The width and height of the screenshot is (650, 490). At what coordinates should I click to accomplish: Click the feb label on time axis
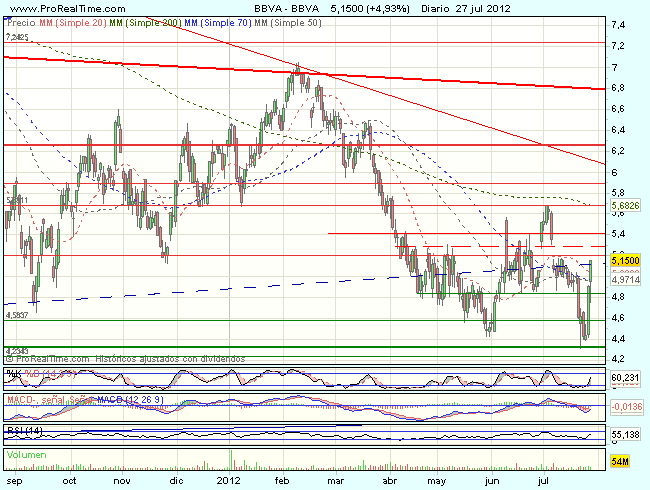pos(282,481)
